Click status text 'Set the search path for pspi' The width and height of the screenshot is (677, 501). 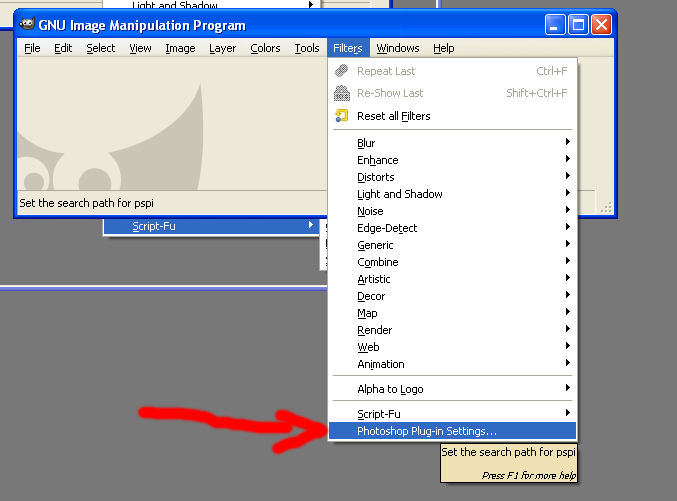pos(86,203)
